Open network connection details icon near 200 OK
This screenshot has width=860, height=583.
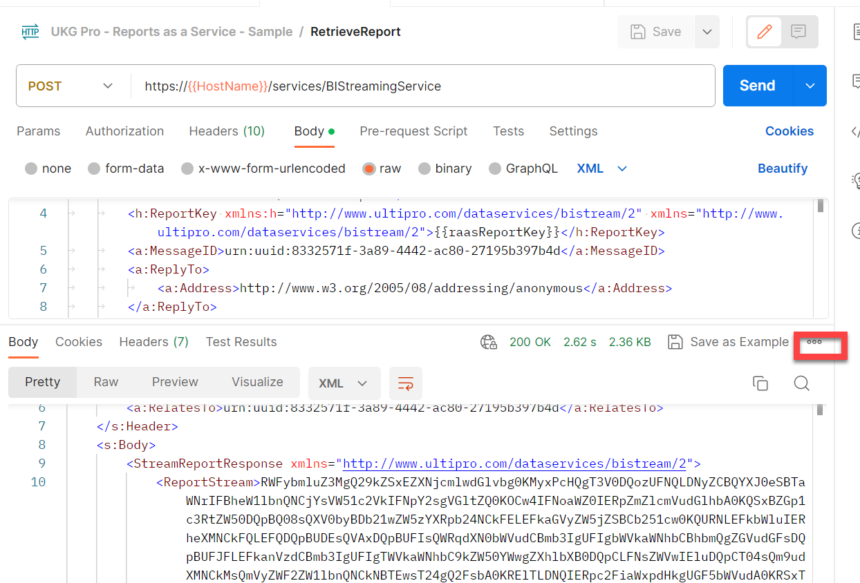(489, 341)
